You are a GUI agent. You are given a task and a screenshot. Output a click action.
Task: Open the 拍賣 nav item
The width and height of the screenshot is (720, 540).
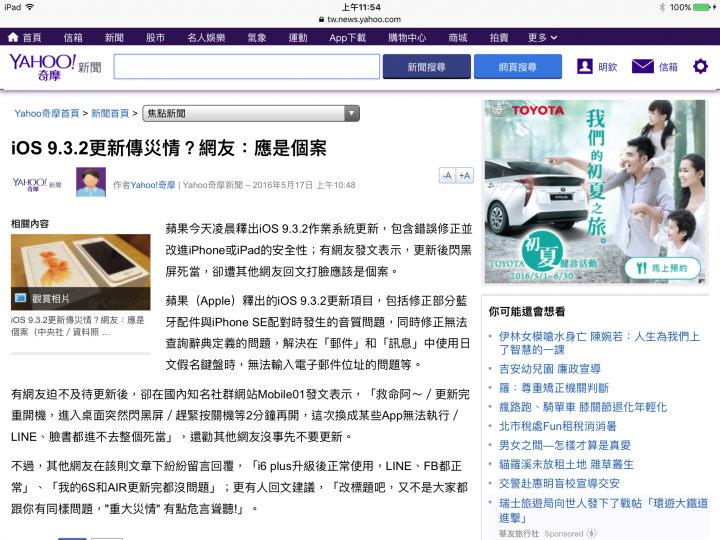(499, 38)
